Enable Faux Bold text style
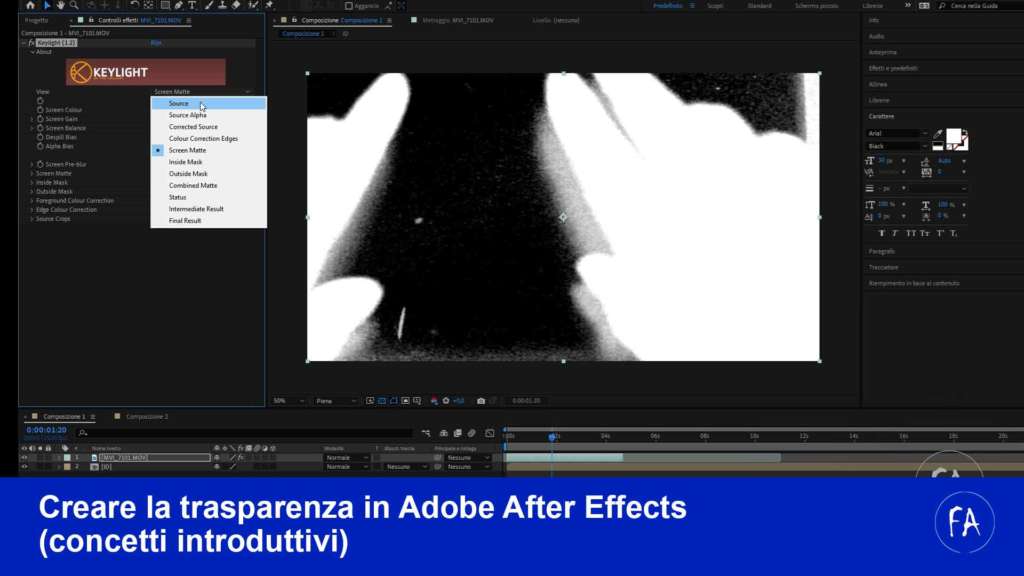 (882, 234)
